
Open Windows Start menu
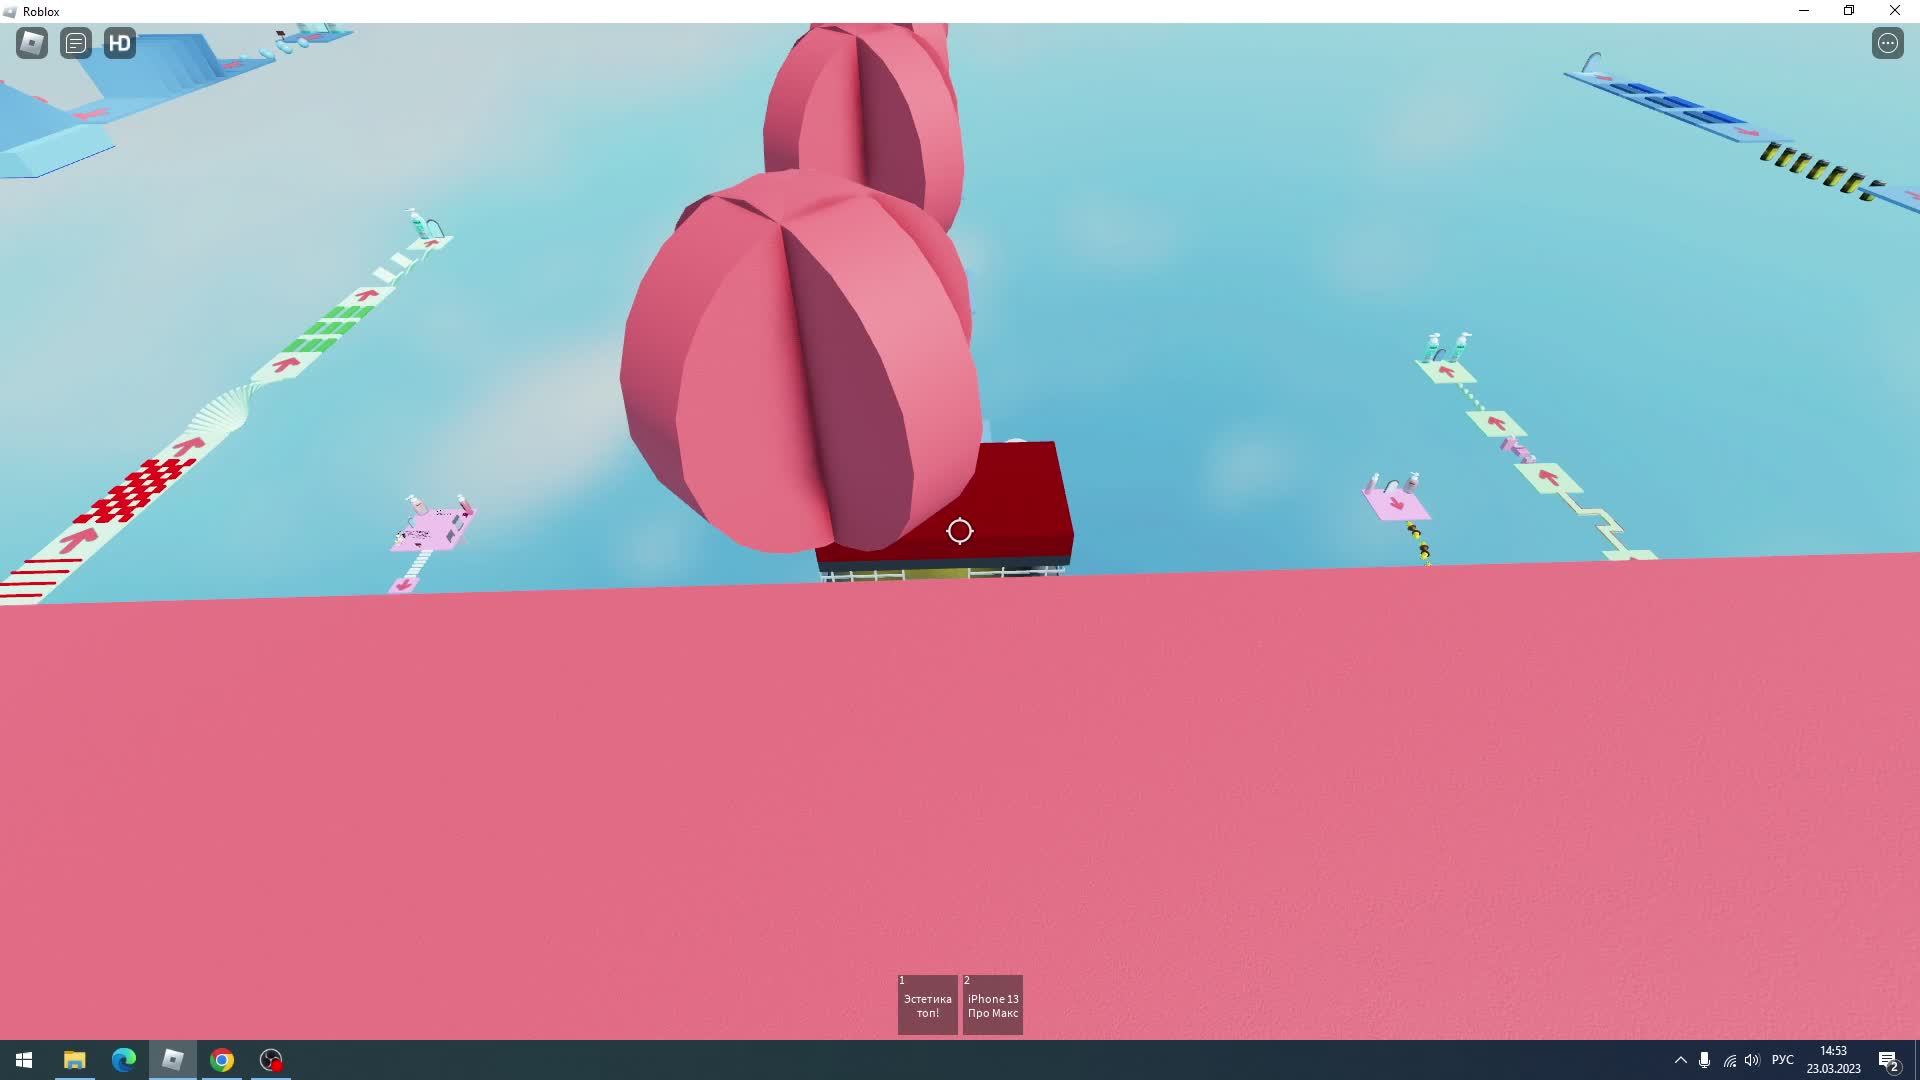(x=24, y=1060)
